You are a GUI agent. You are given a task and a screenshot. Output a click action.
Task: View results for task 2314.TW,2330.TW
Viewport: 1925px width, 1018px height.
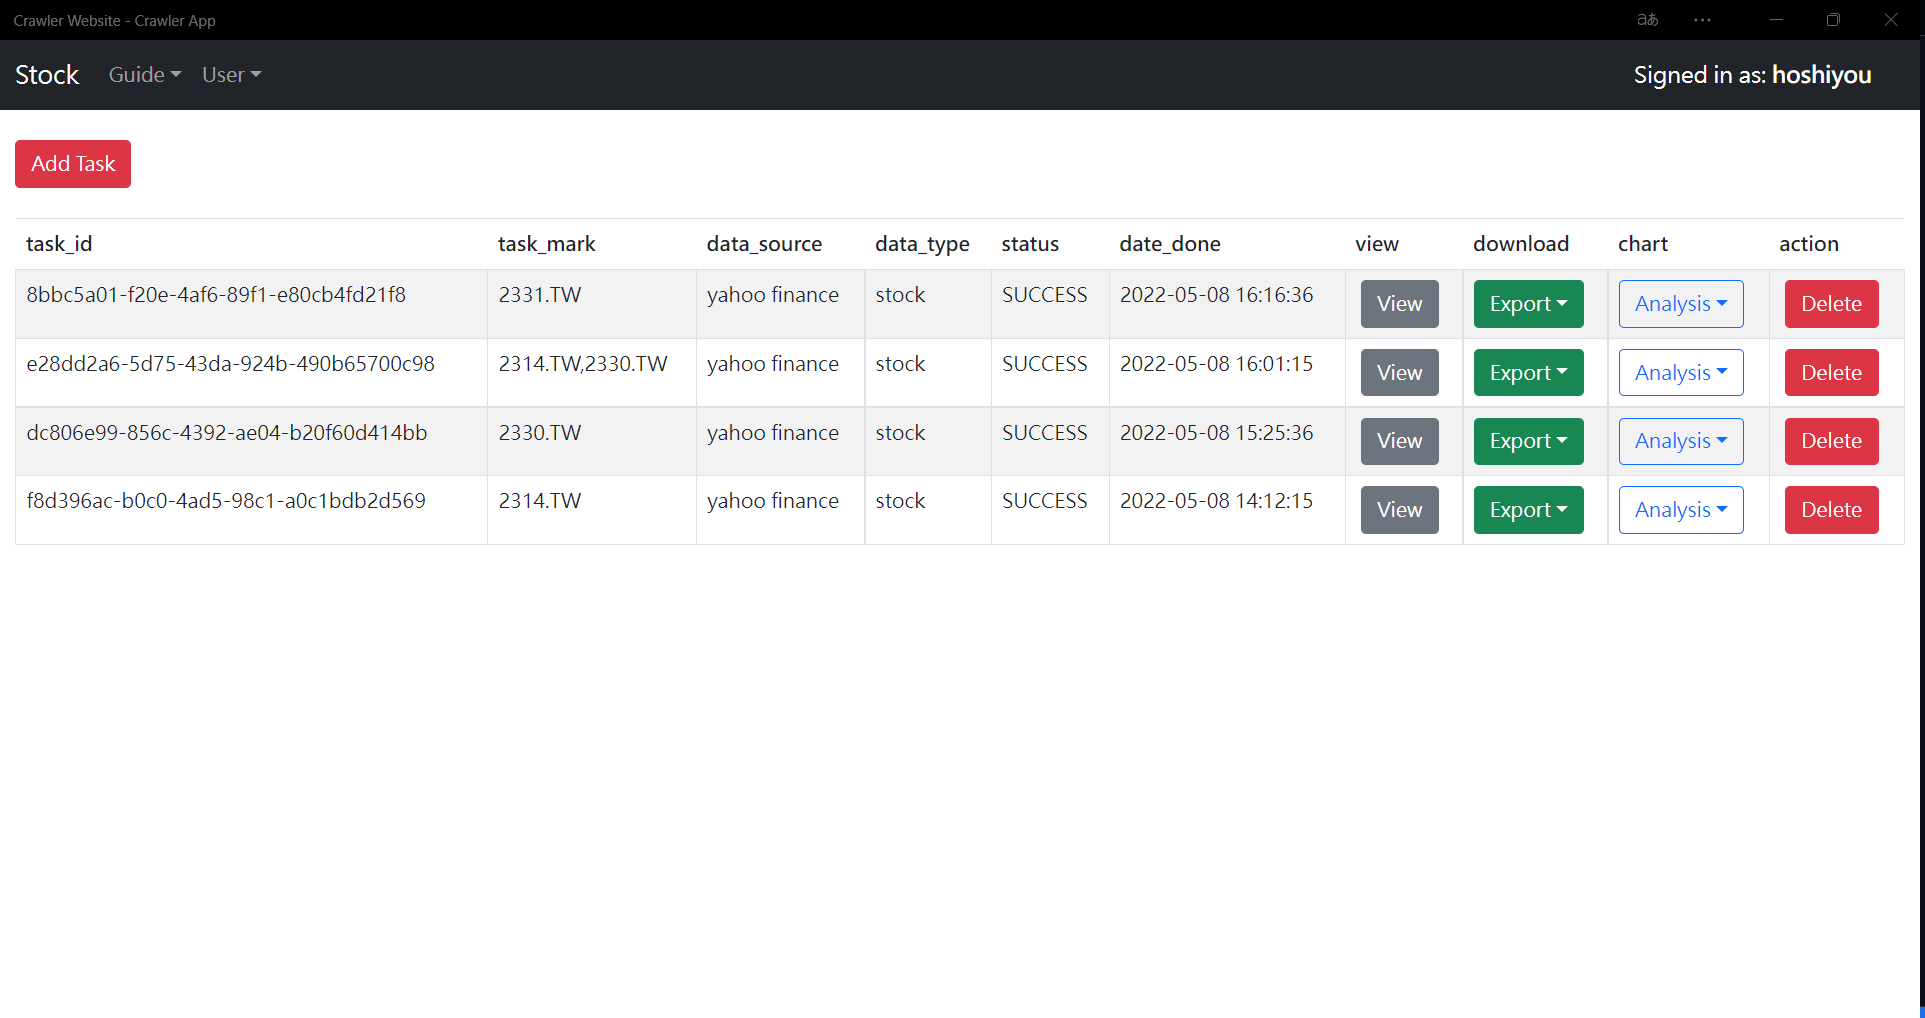click(x=1398, y=372)
